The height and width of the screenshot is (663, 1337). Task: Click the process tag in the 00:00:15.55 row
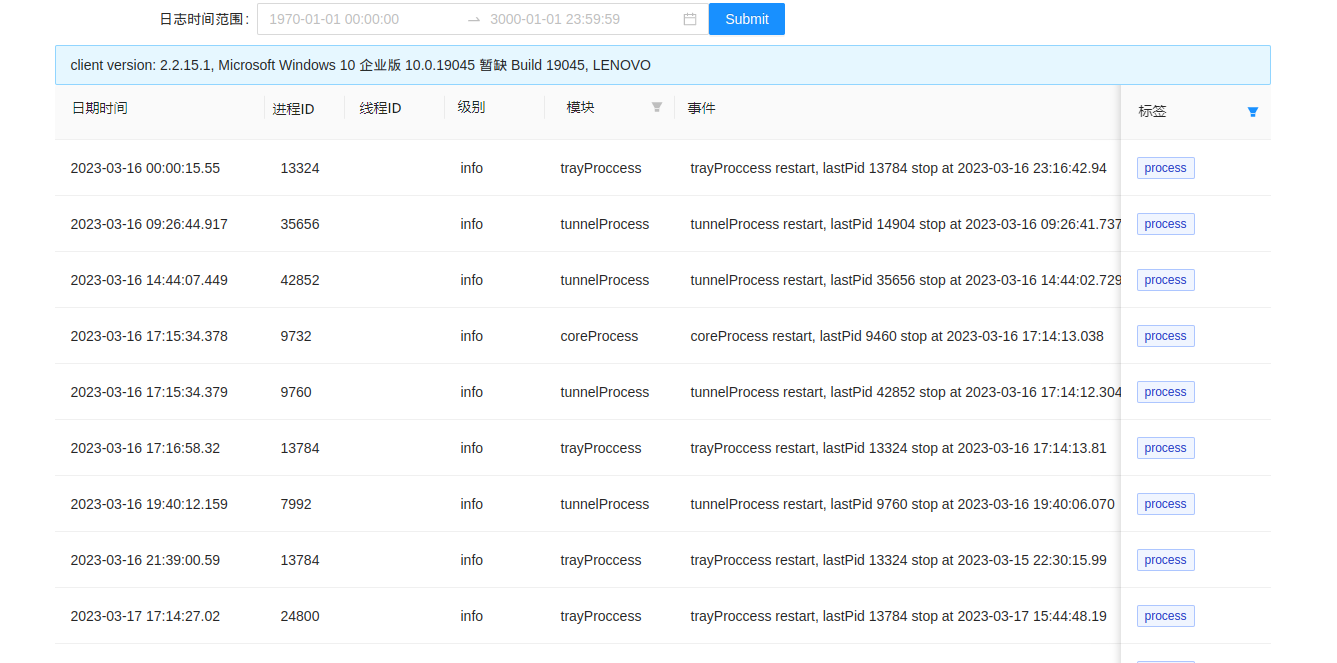(x=1165, y=168)
